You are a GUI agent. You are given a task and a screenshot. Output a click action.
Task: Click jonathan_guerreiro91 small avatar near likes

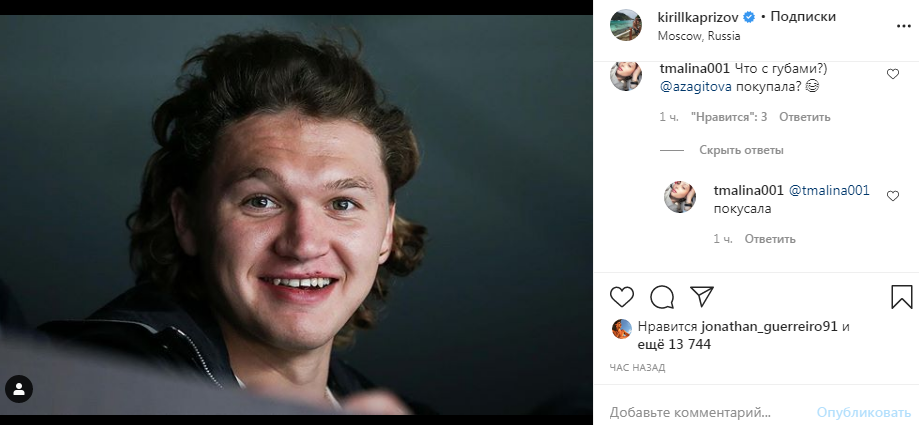click(x=621, y=328)
